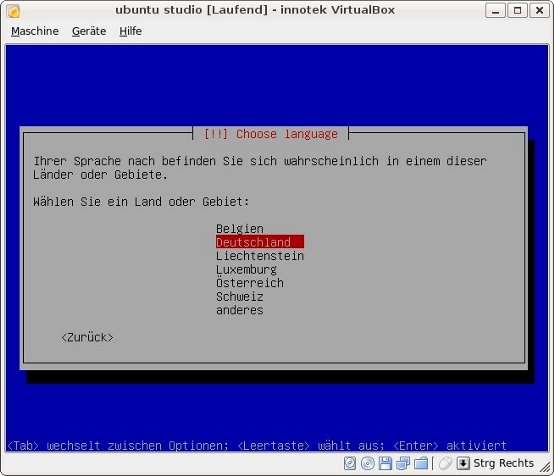
Task: Select Österreich from the list
Action: [250, 283]
